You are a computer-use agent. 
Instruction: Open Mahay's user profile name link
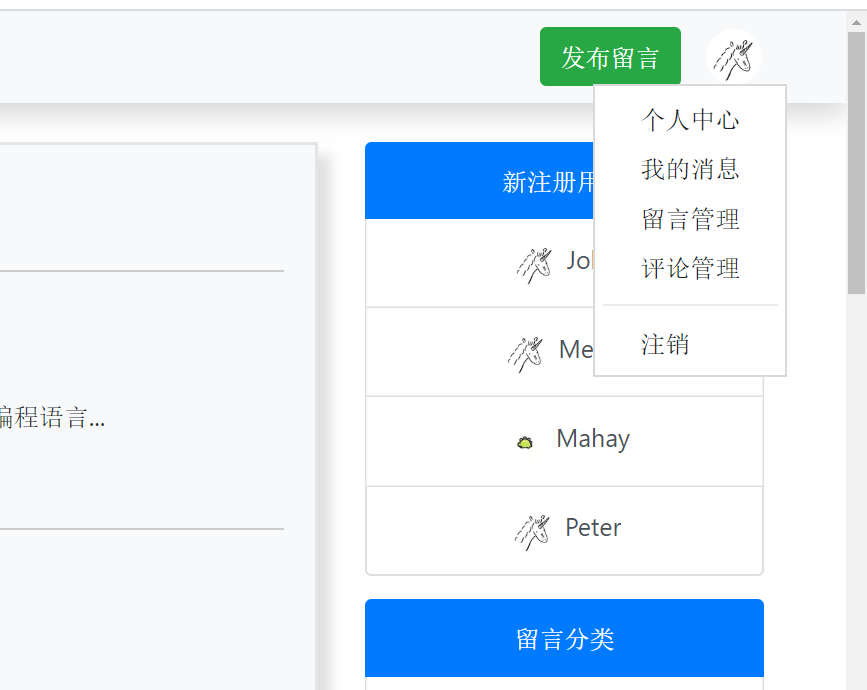point(593,439)
